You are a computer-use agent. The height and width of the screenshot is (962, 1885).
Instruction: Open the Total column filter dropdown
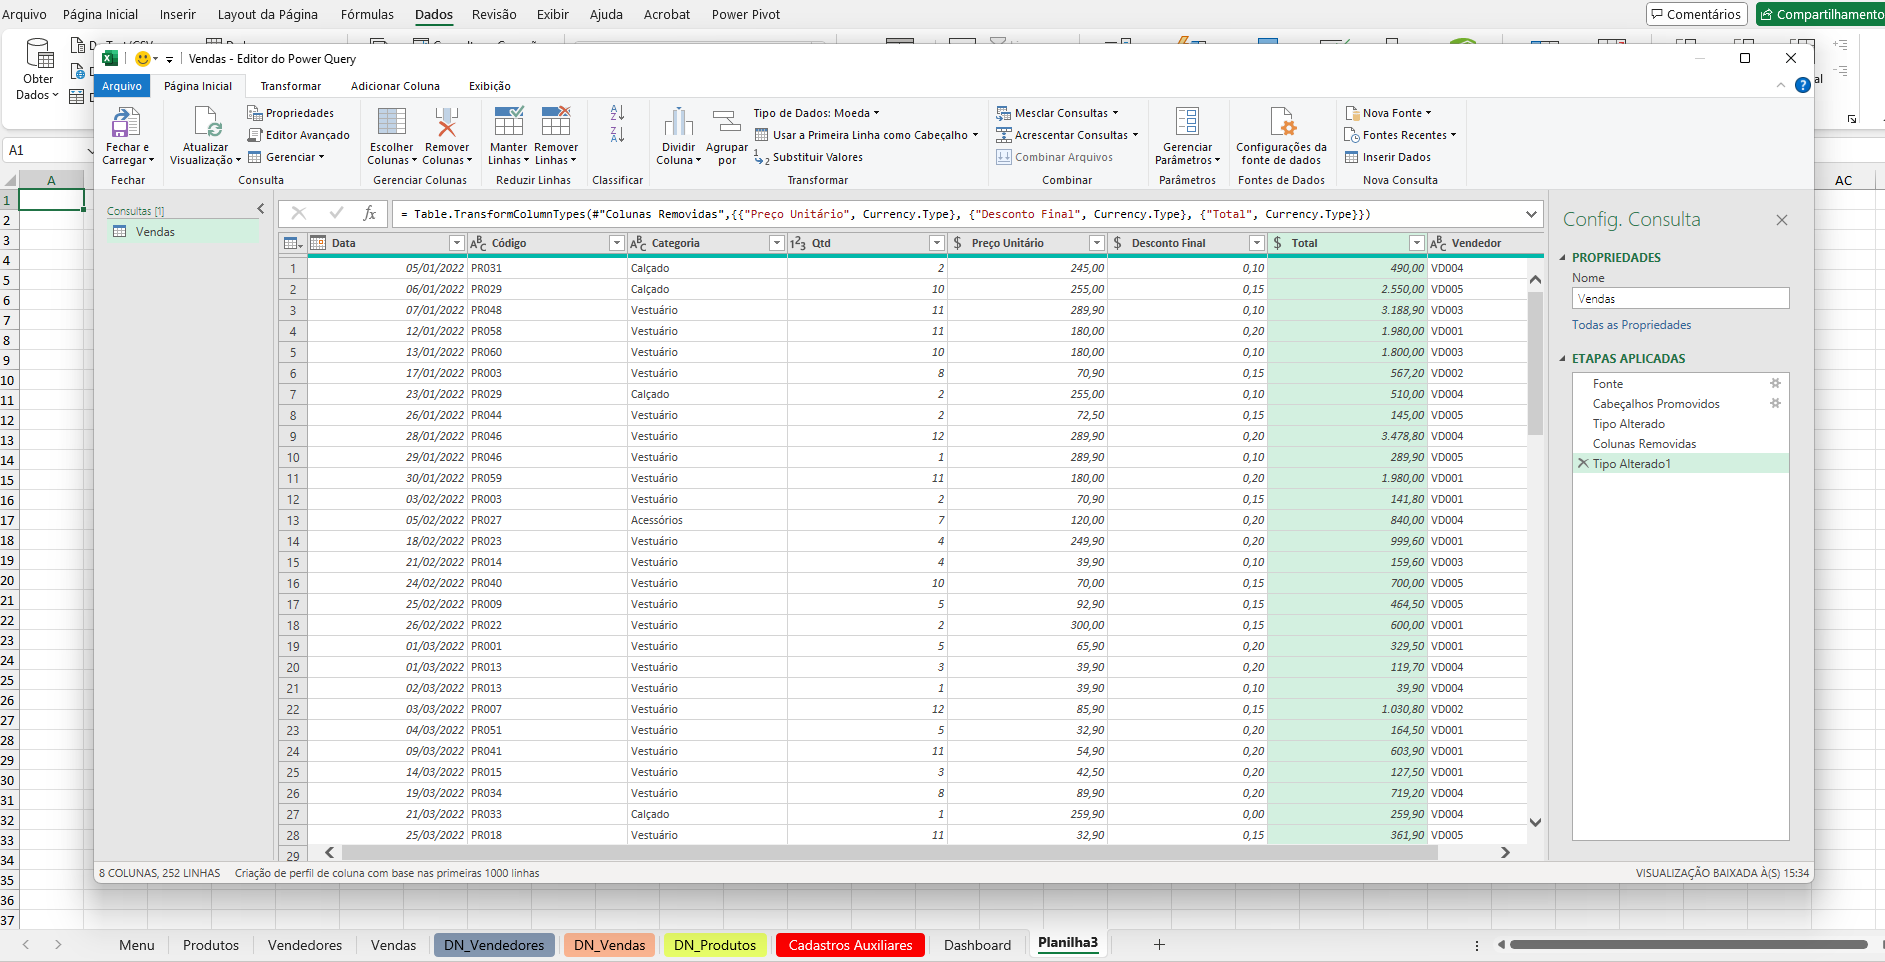coord(1416,243)
